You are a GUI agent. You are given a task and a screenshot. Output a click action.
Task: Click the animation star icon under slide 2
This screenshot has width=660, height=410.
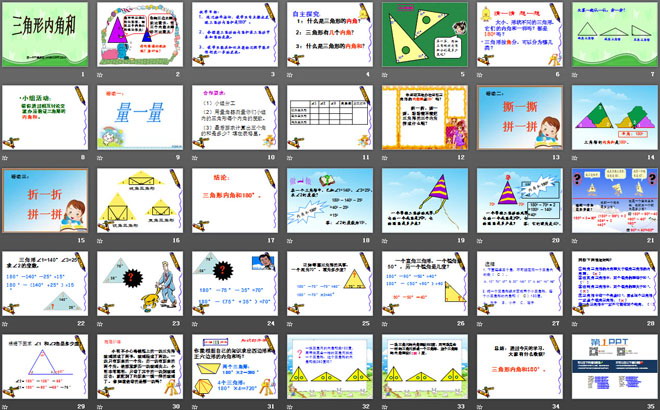102,74
